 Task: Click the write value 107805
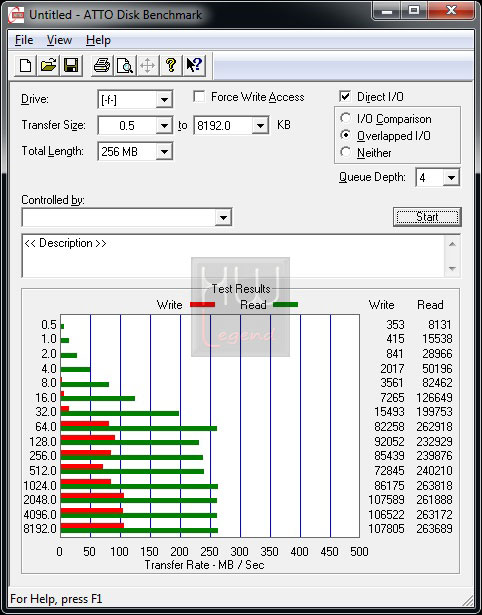[x=386, y=529]
